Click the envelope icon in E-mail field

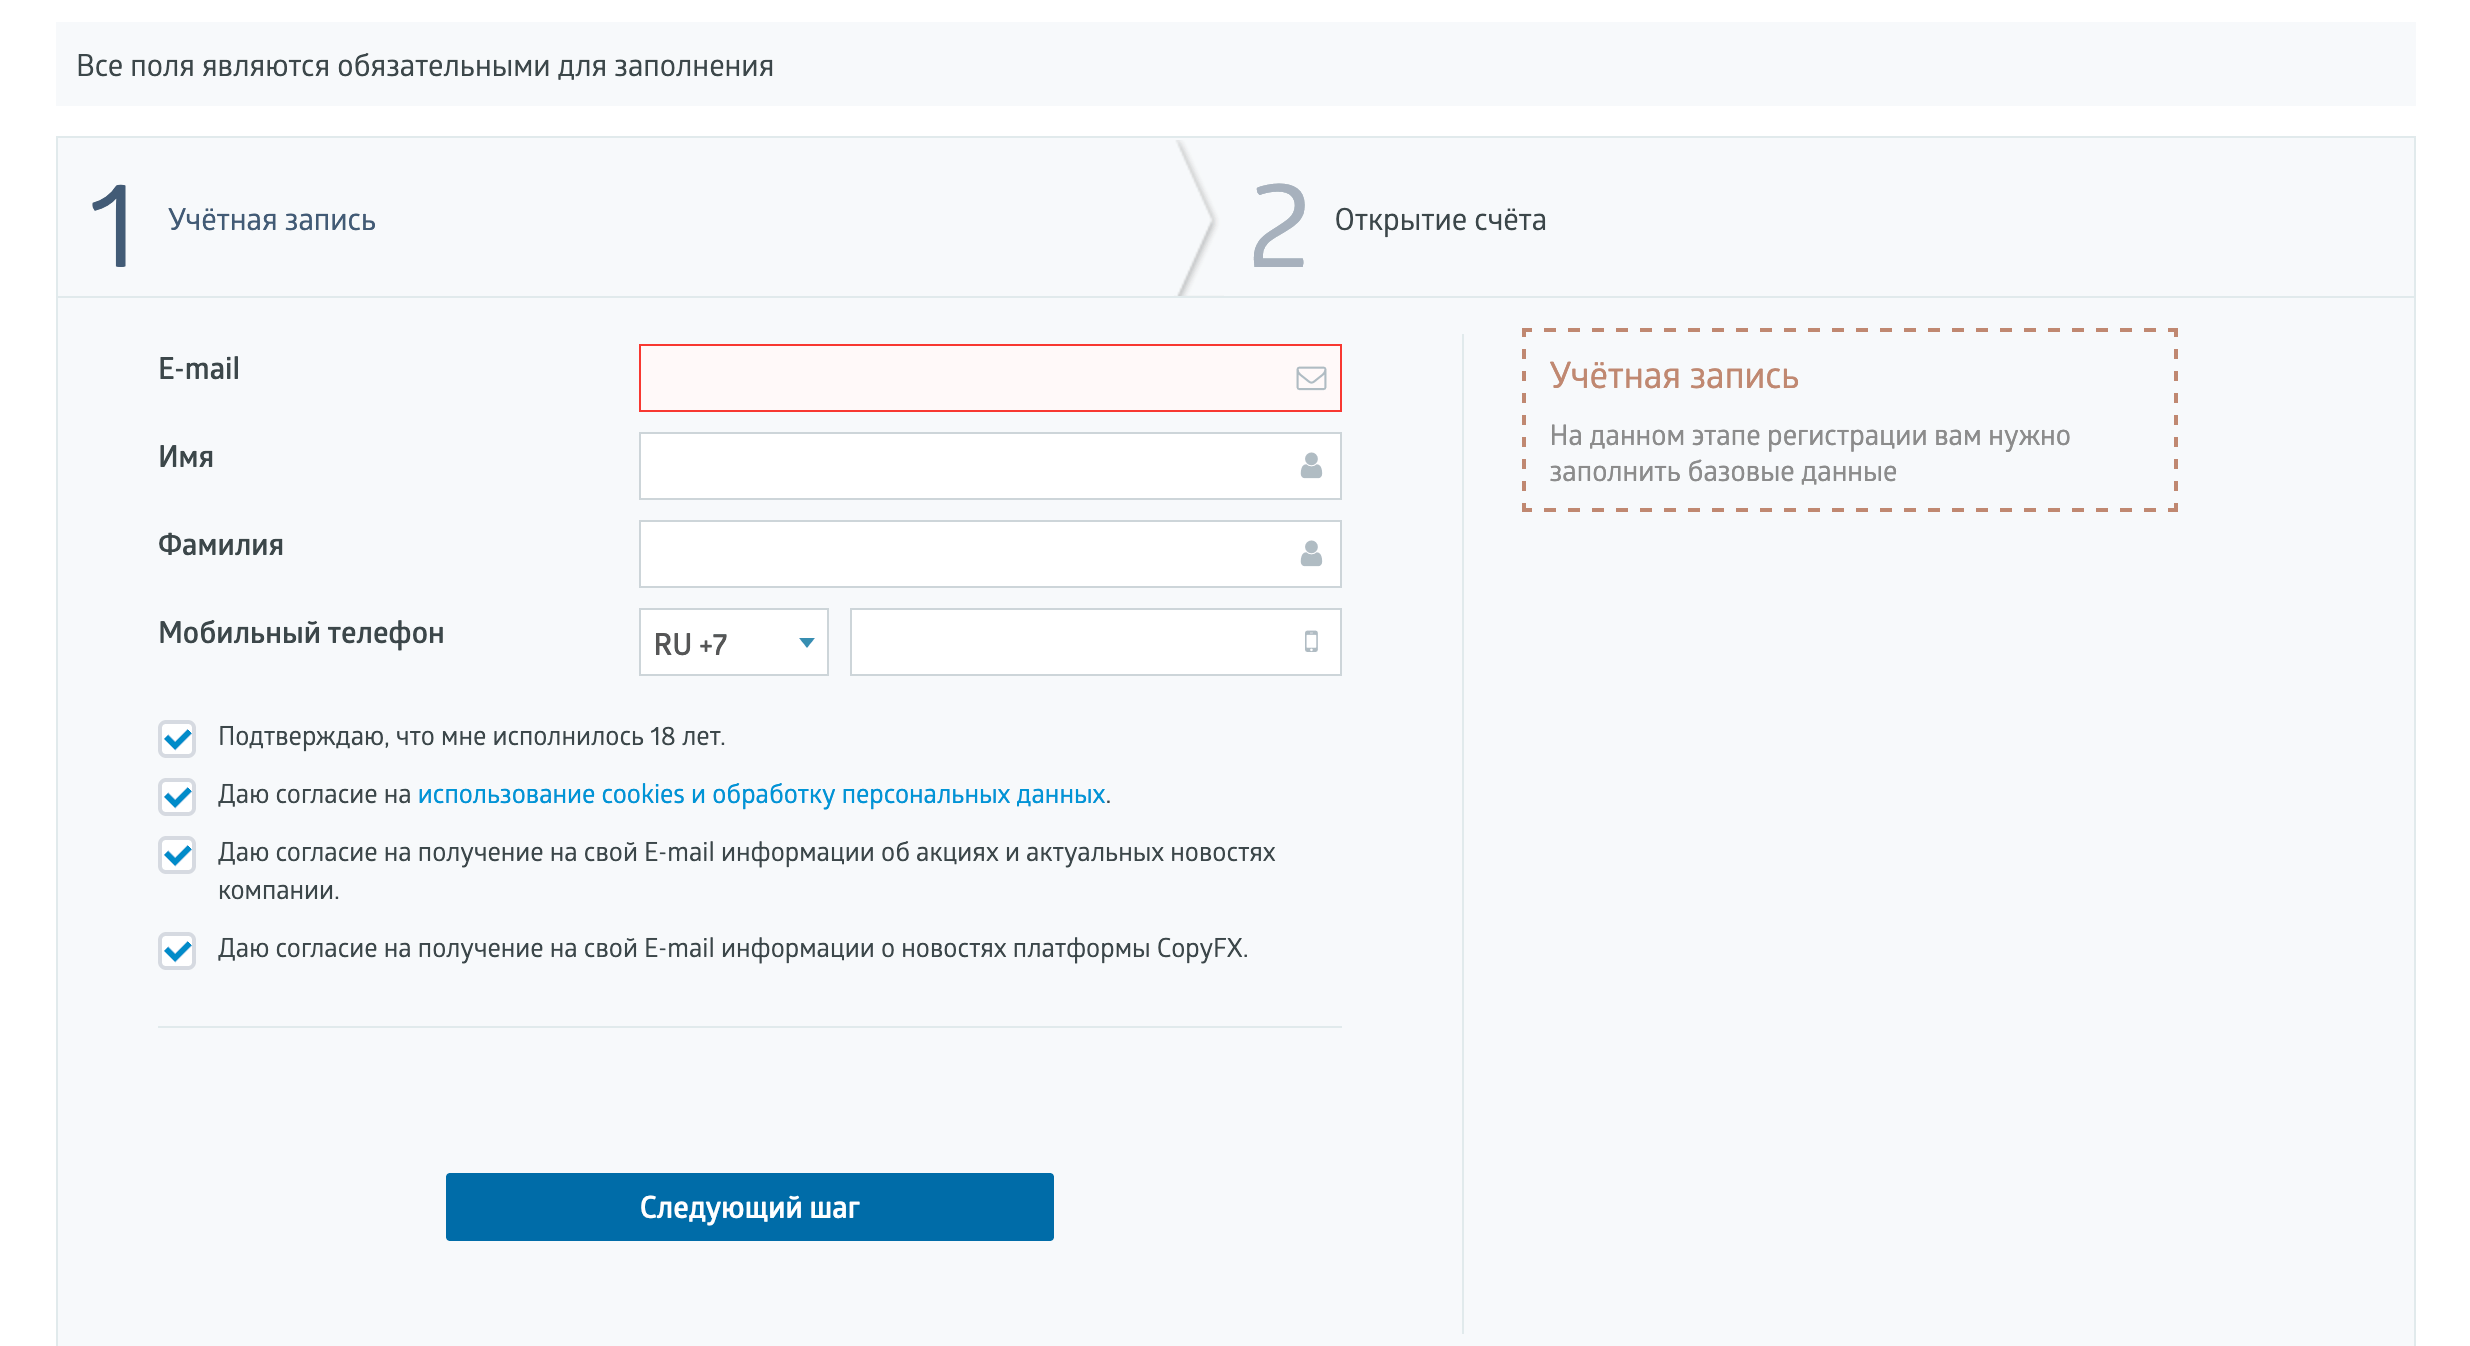[1310, 378]
